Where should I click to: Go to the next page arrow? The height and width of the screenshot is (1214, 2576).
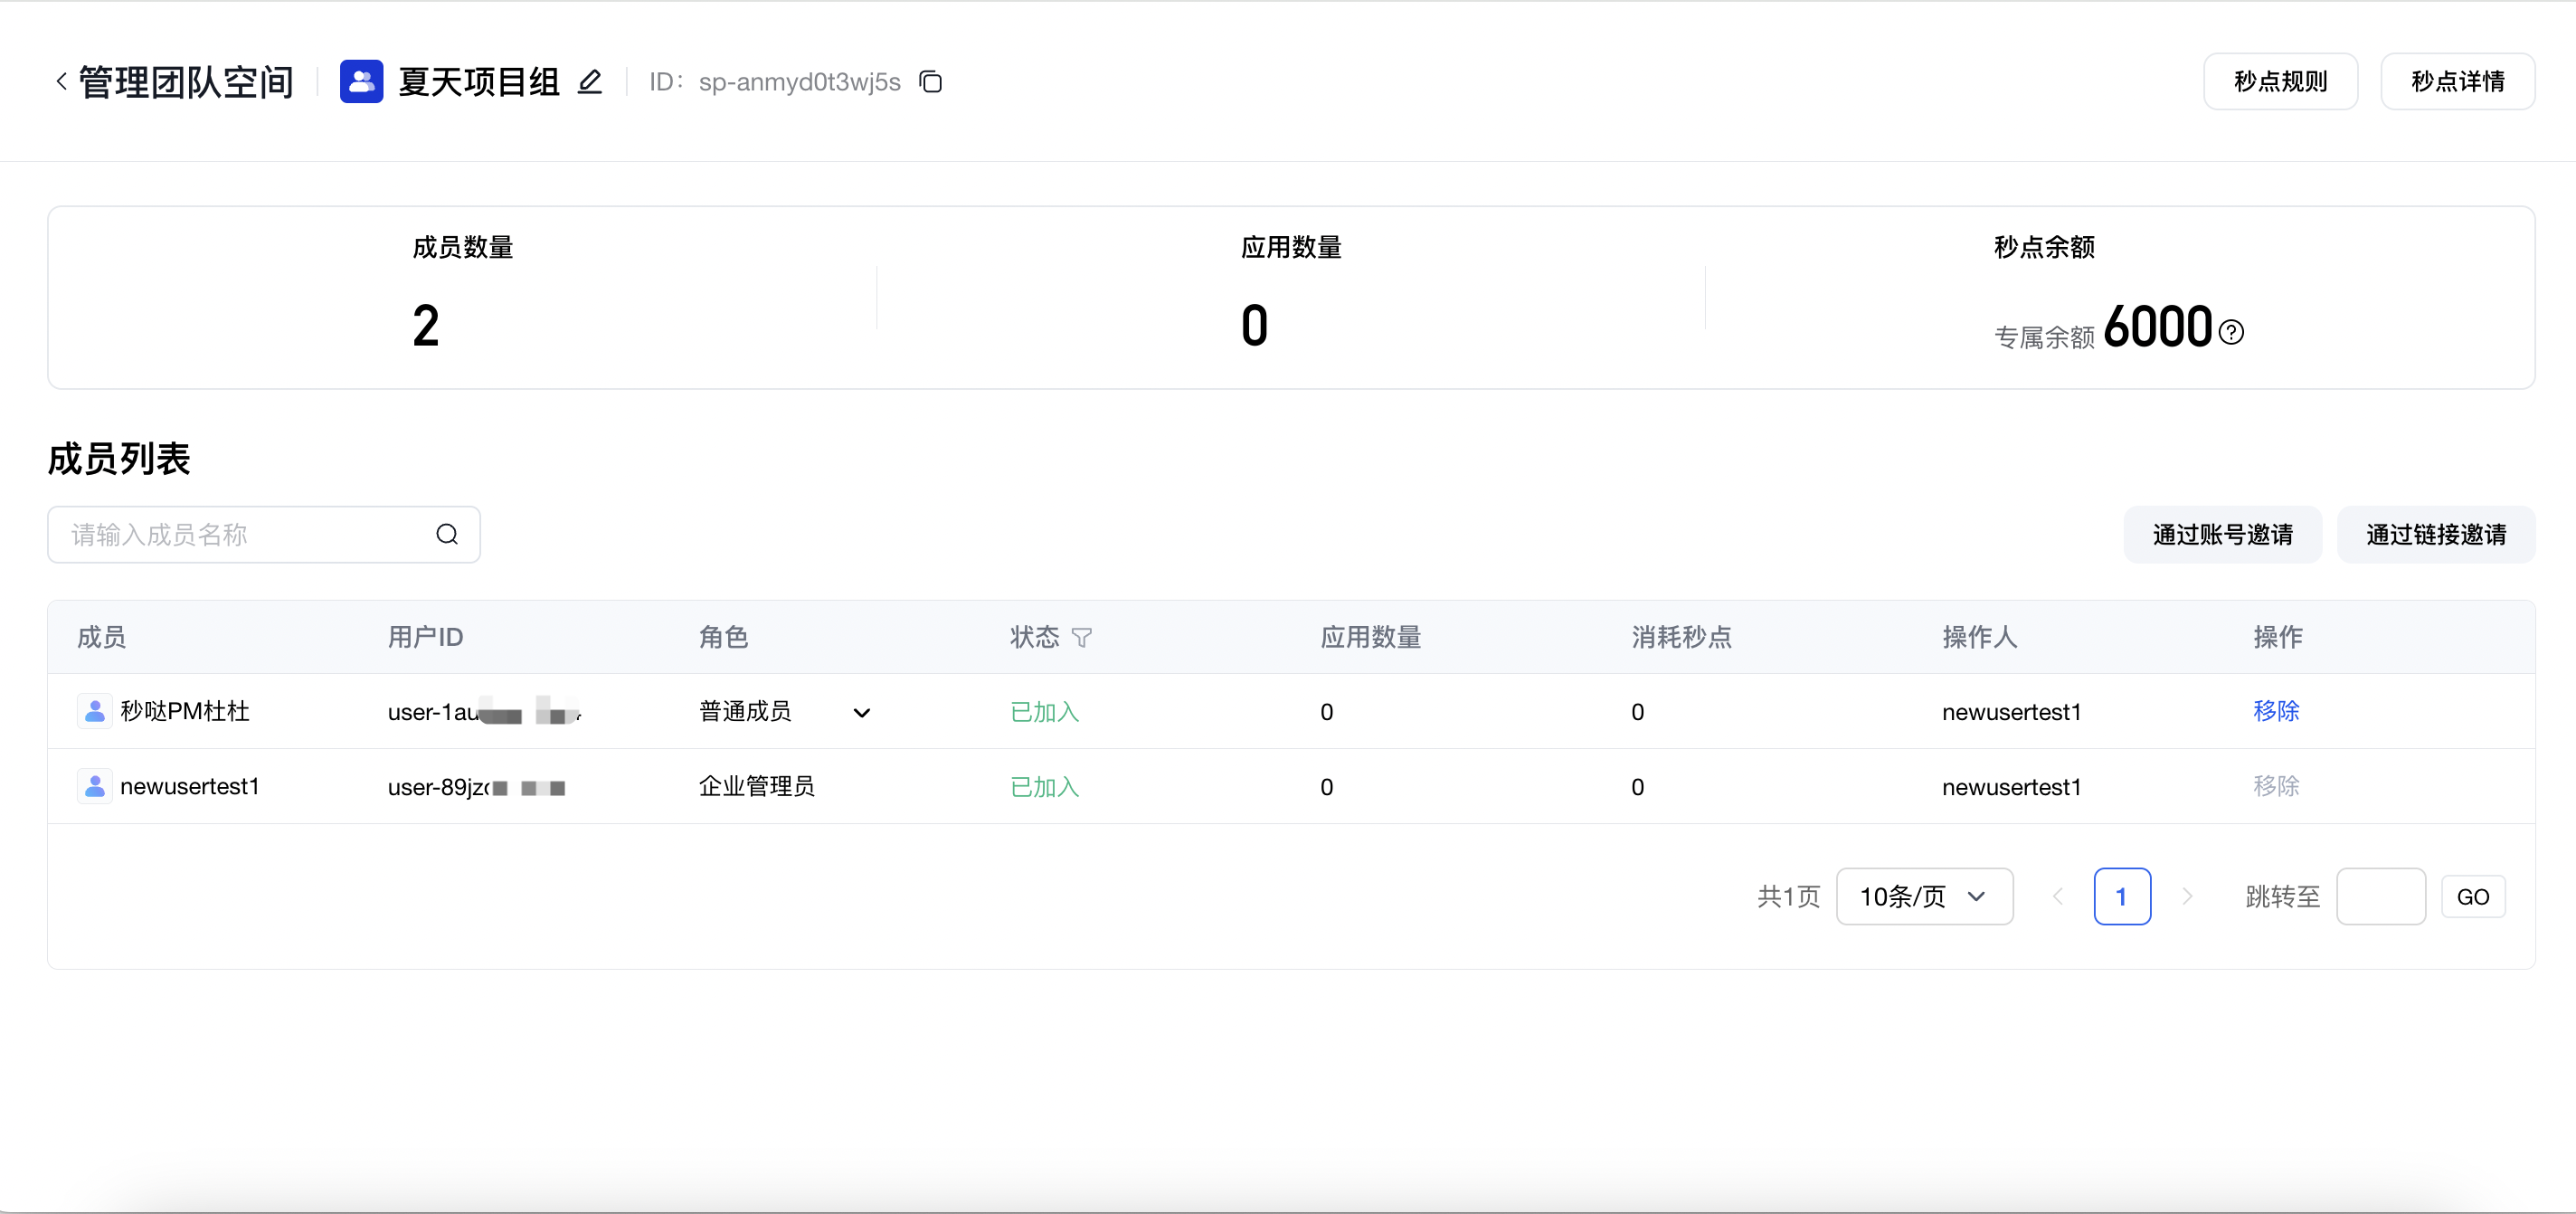click(x=2186, y=896)
